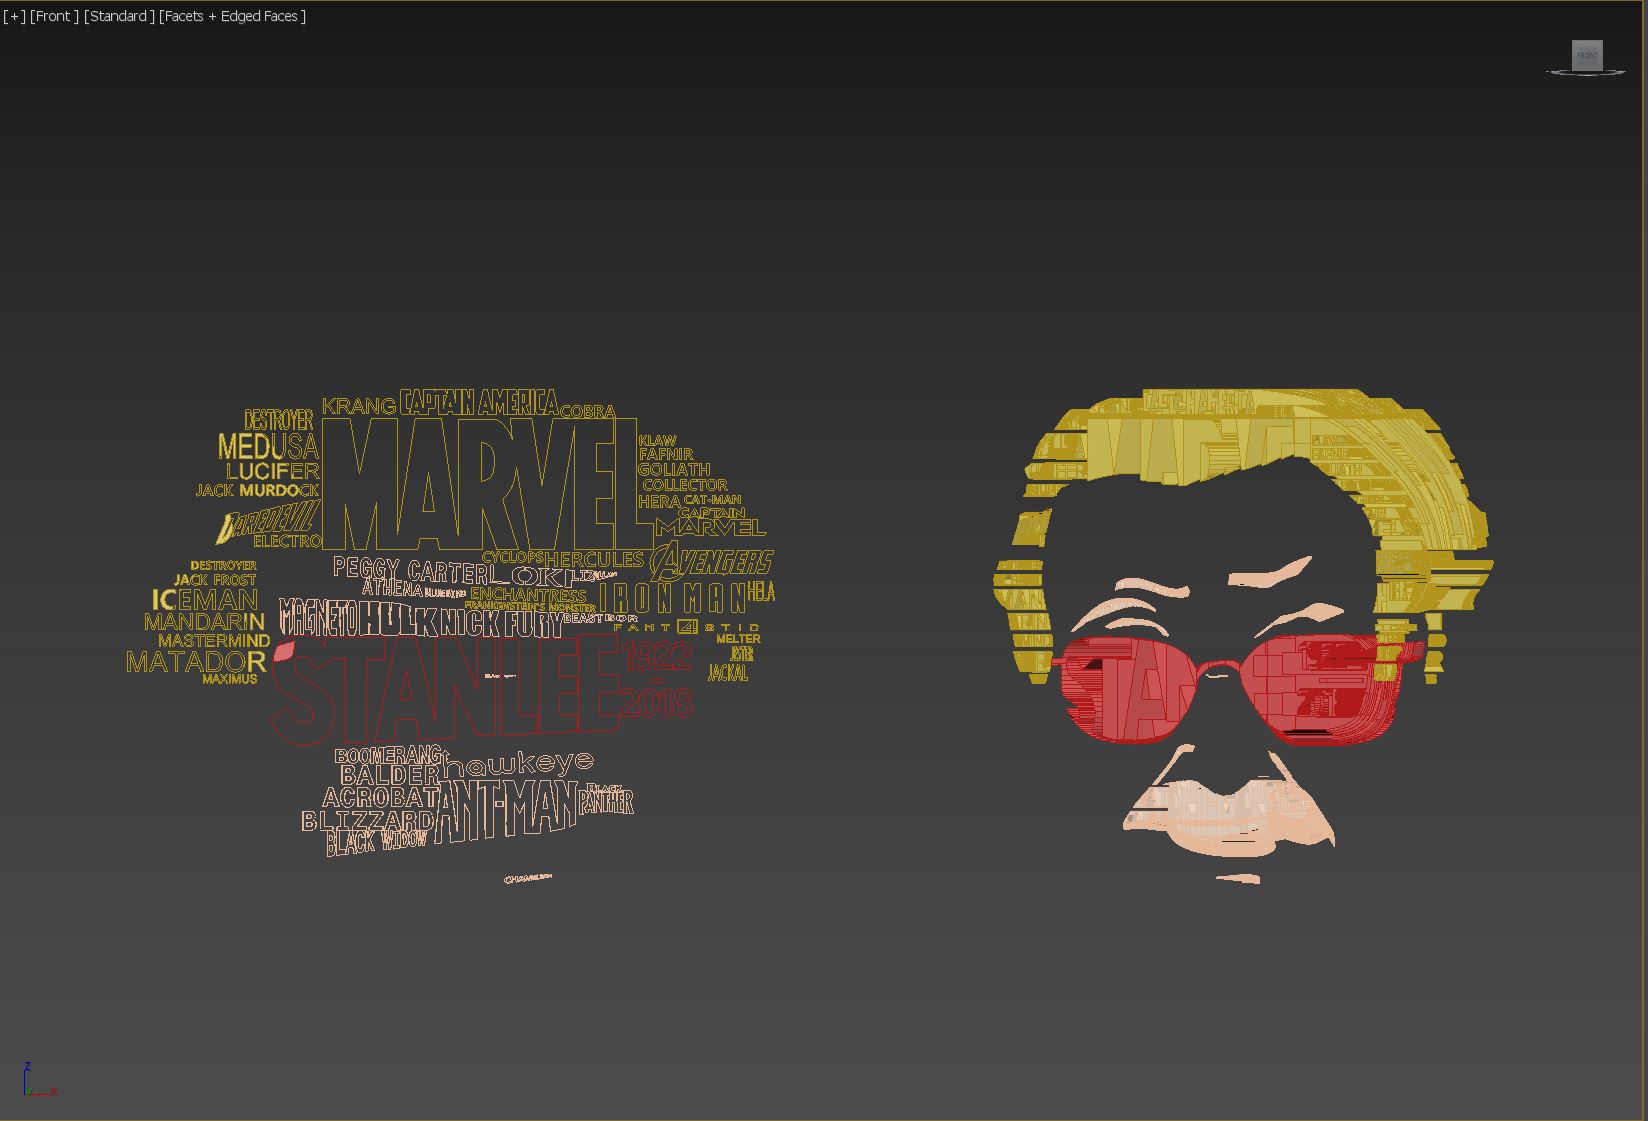
Task: Select the ACROBAT text spline
Action: 379,798
